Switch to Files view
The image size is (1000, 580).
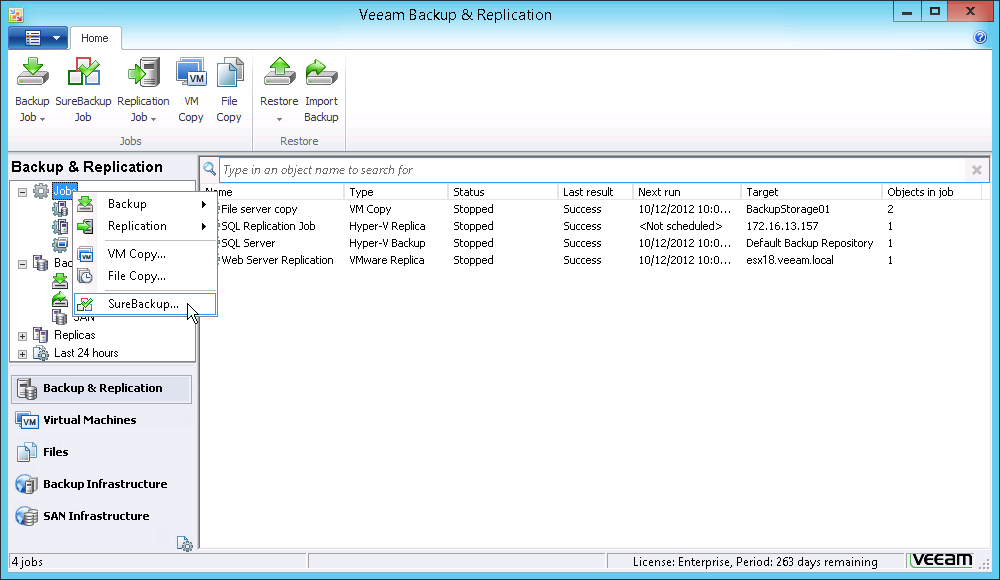(x=101, y=452)
